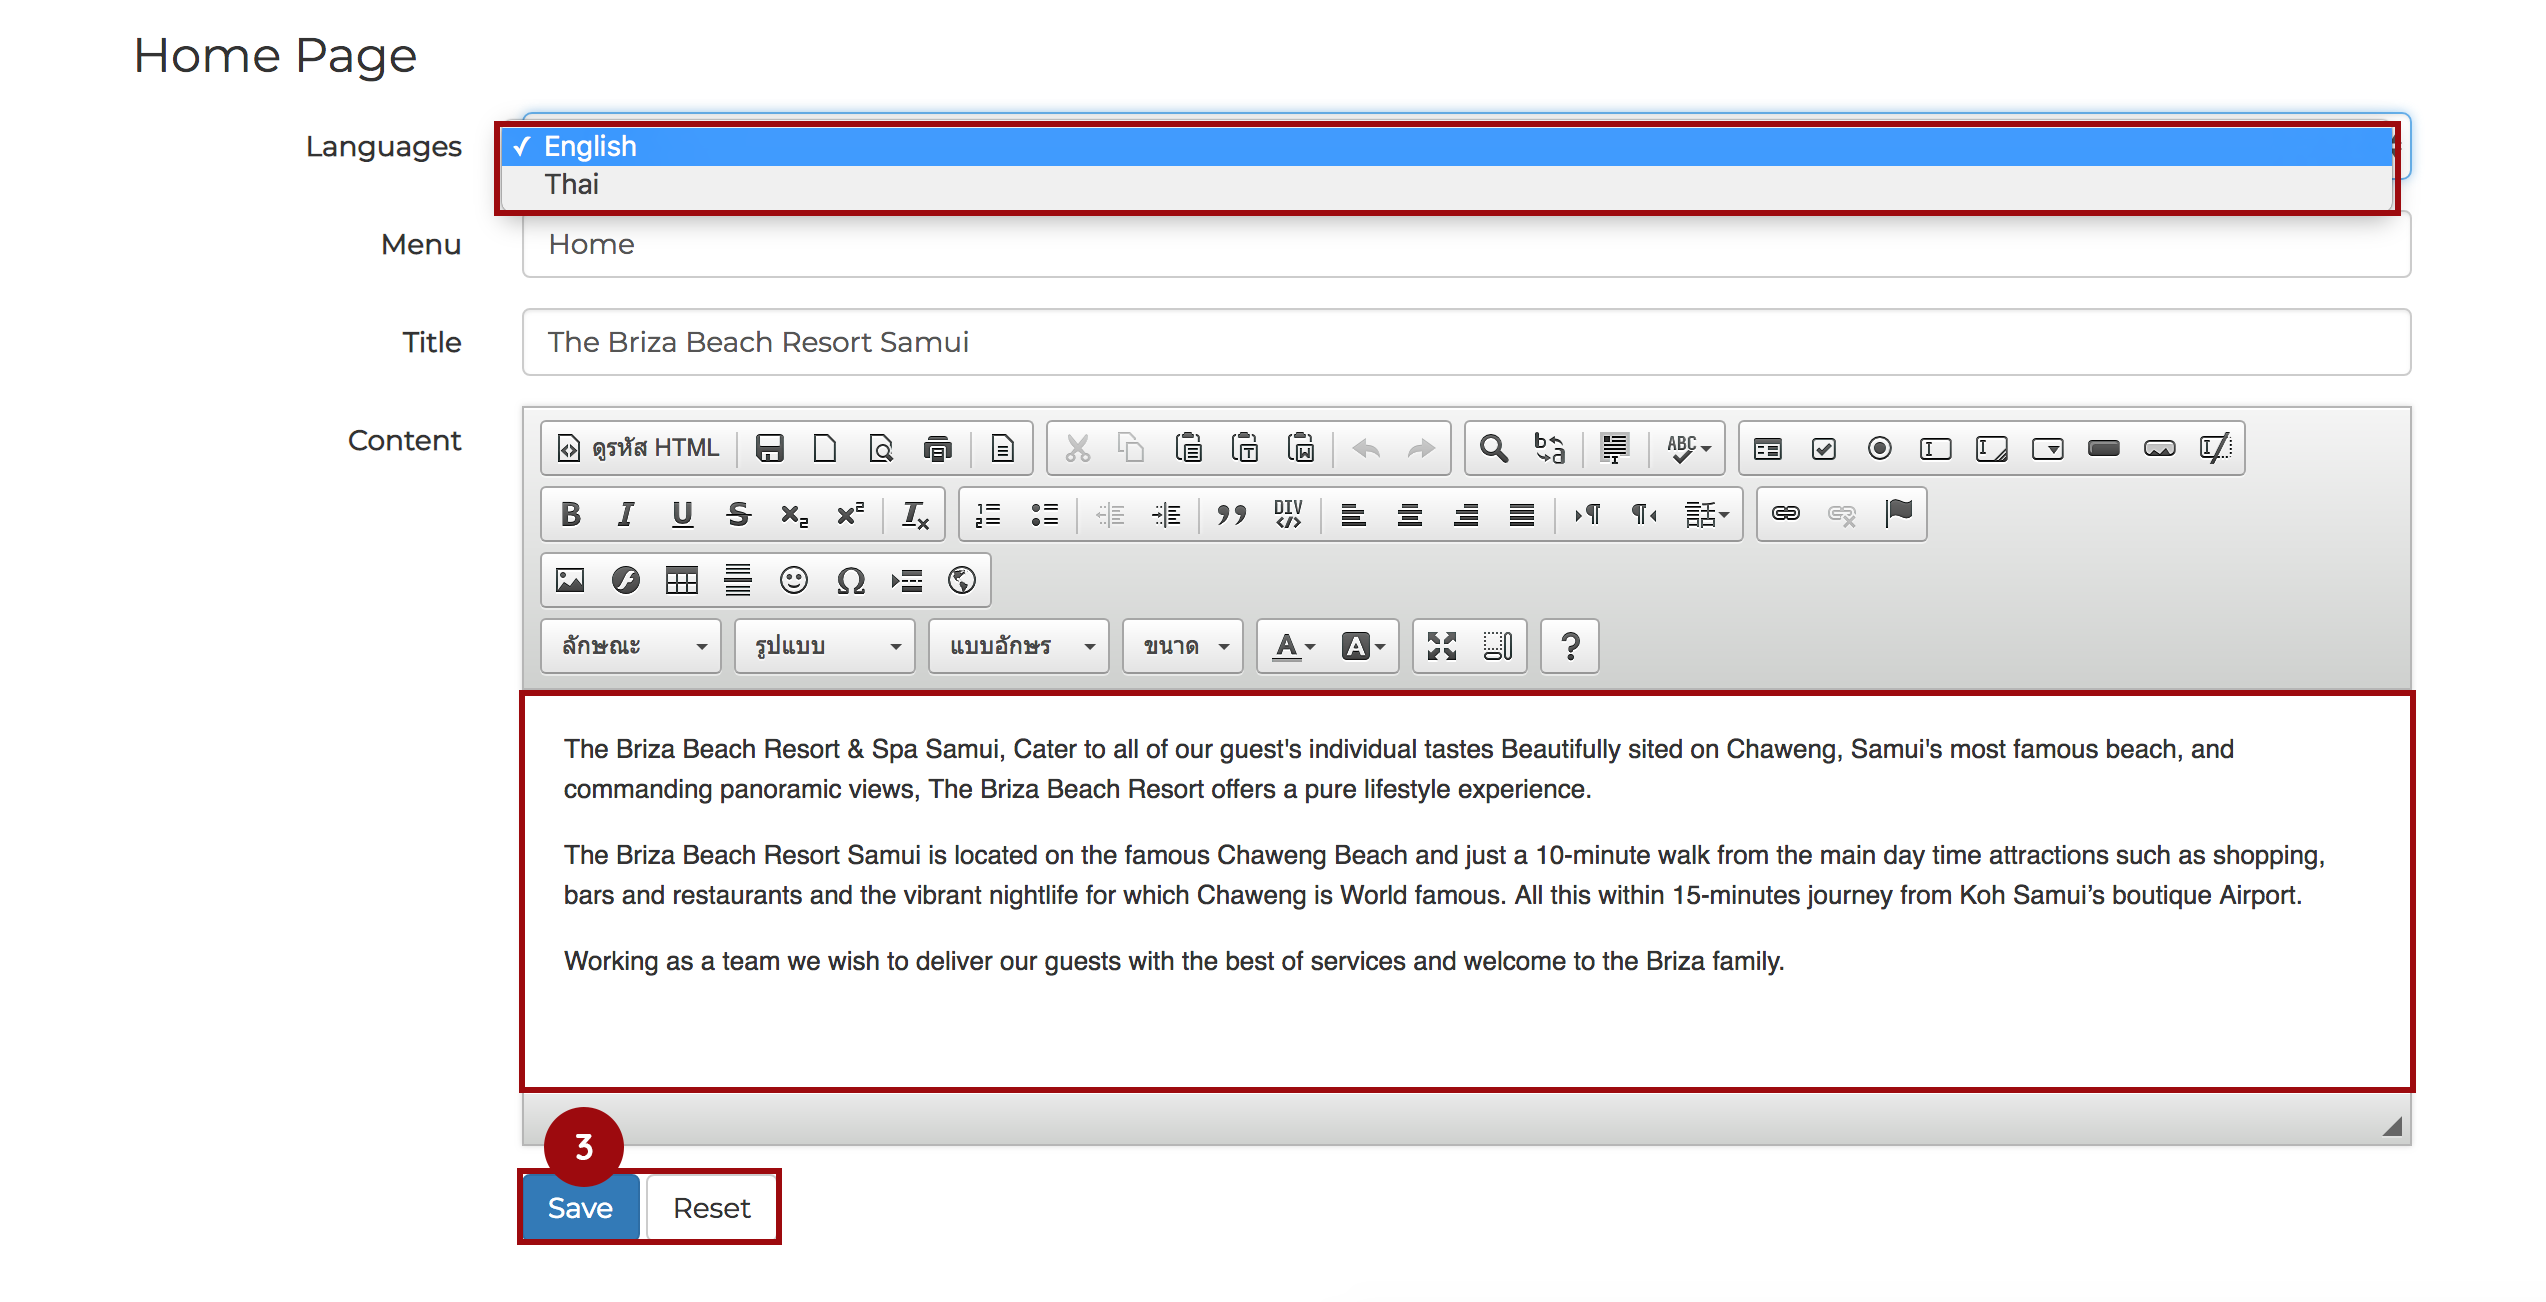Click the Save disk icon in editor toolbar
Screen dimensions: 2546x1302
pos(769,448)
